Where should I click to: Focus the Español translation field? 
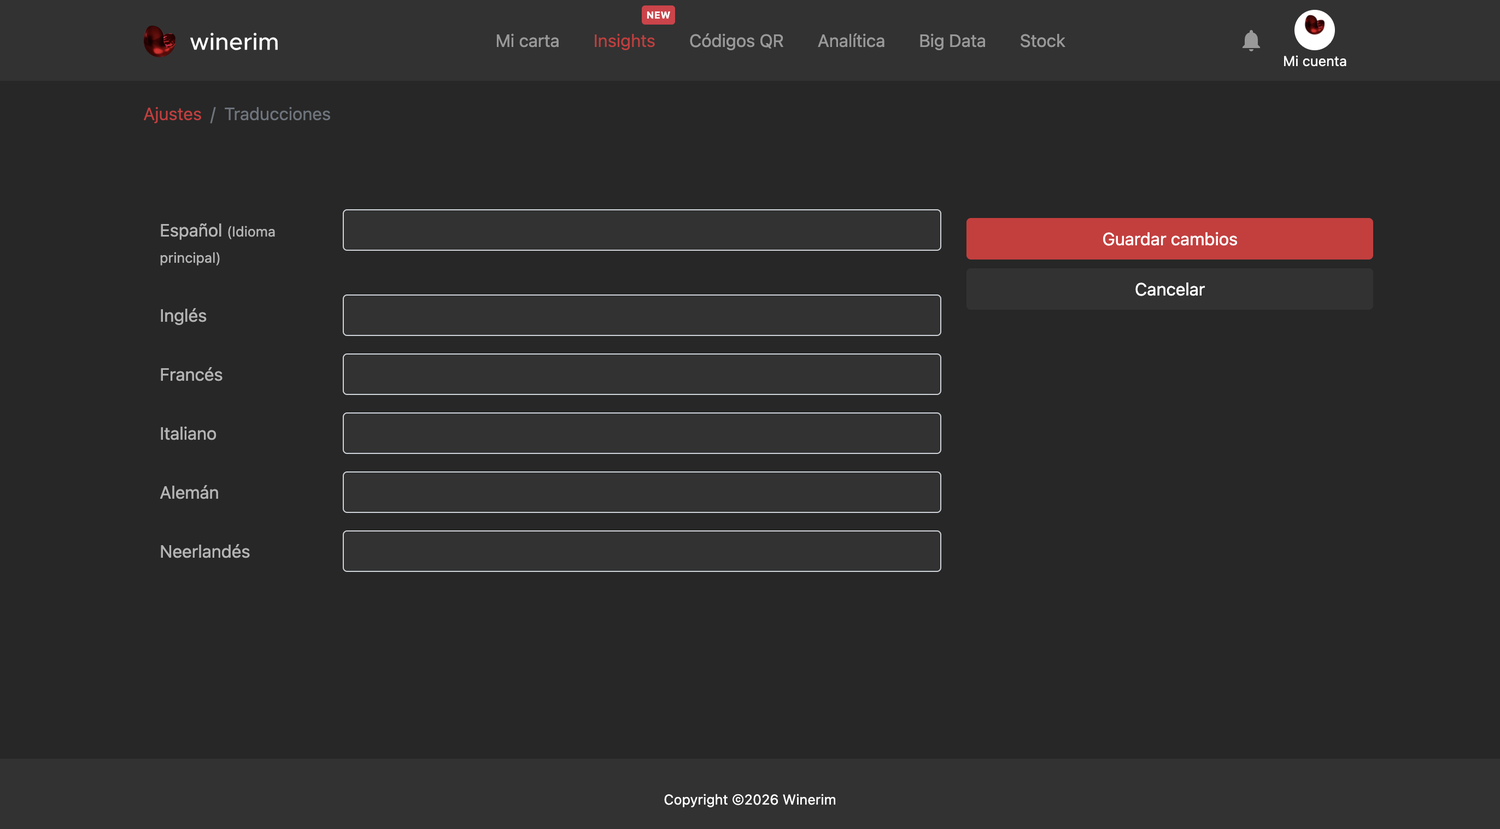click(642, 230)
